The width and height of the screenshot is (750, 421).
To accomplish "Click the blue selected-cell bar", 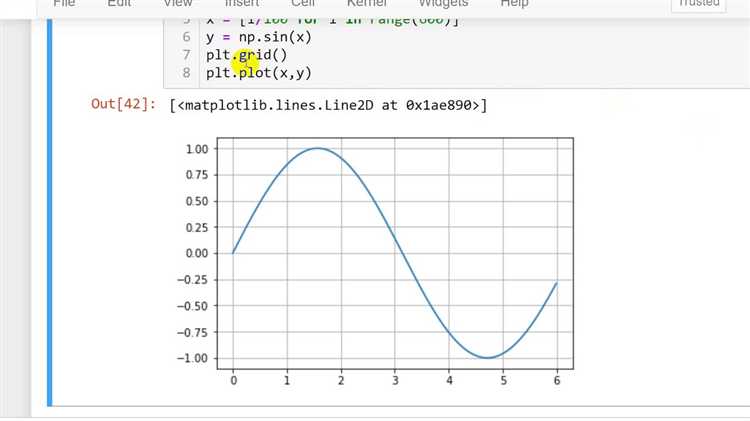I will [x=50, y=212].
